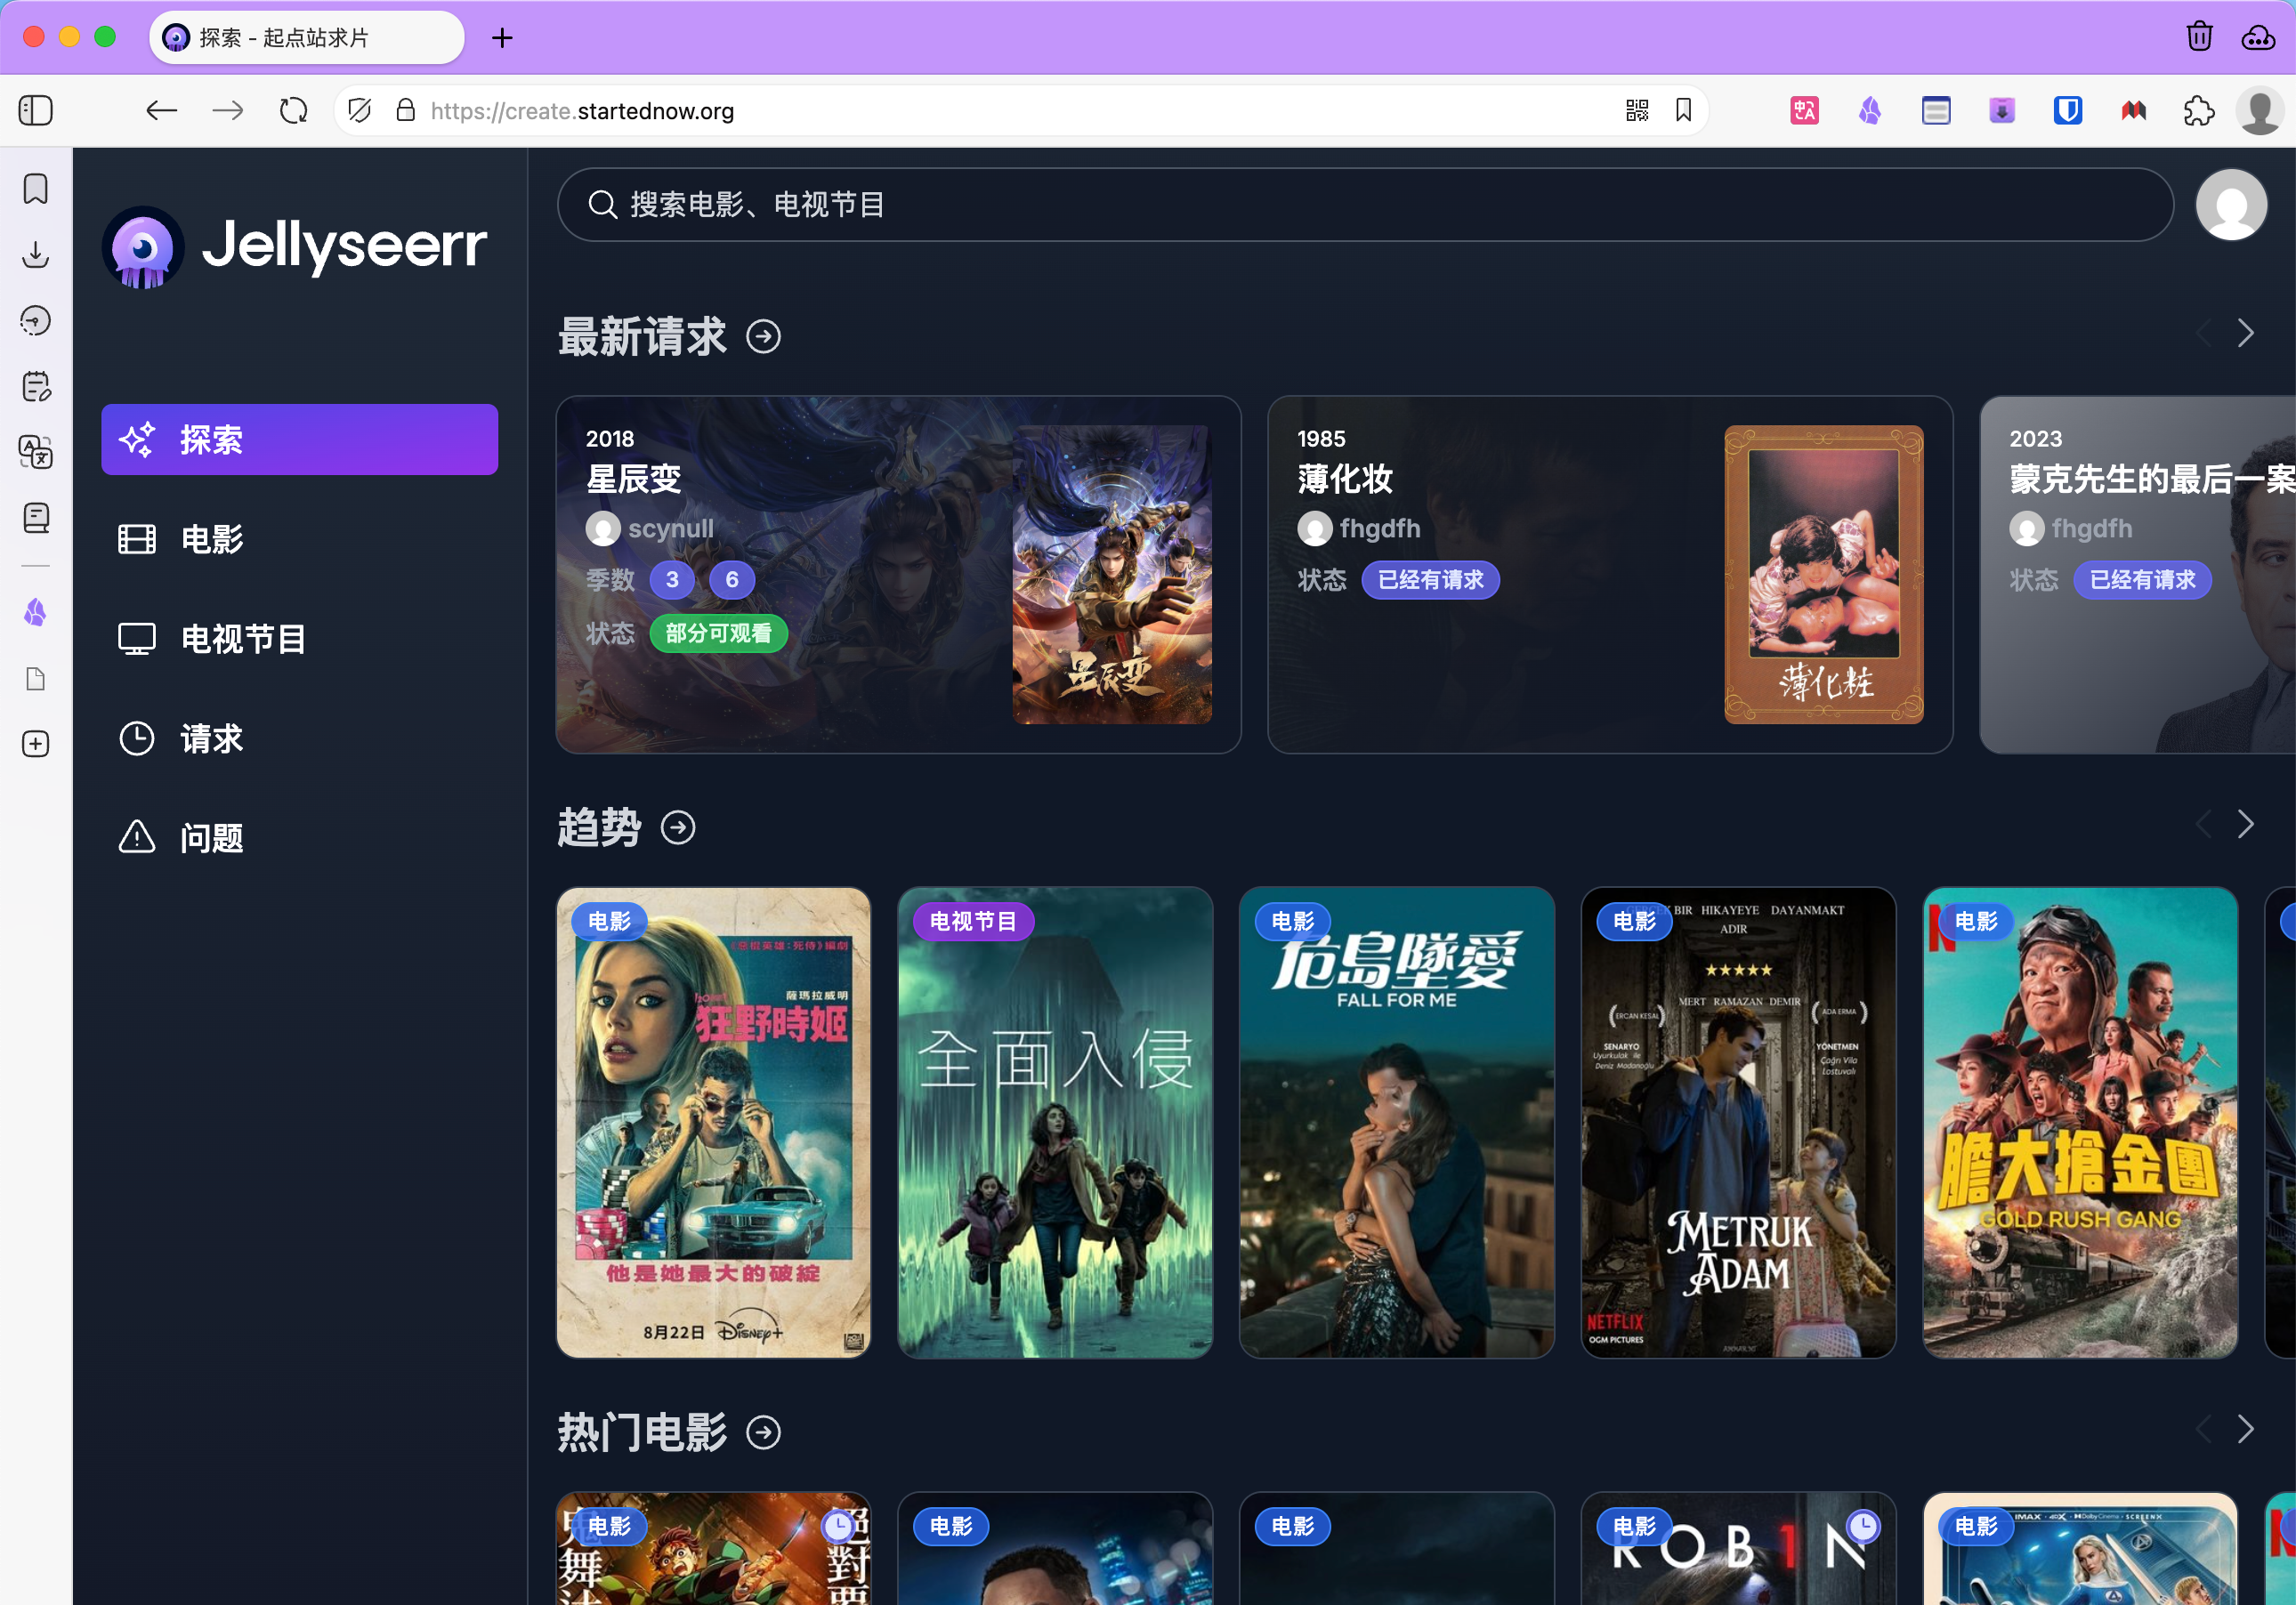Image resolution: width=2296 pixels, height=1605 pixels.
Task: Select the 问题 sidebar menu item
Action: pos(300,838)
